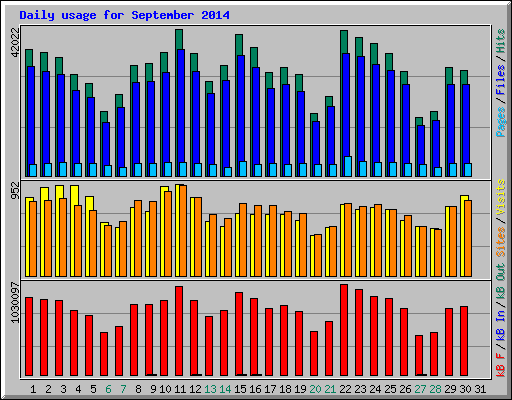
Task: Click green weekend day label 20
Action: 315,389
